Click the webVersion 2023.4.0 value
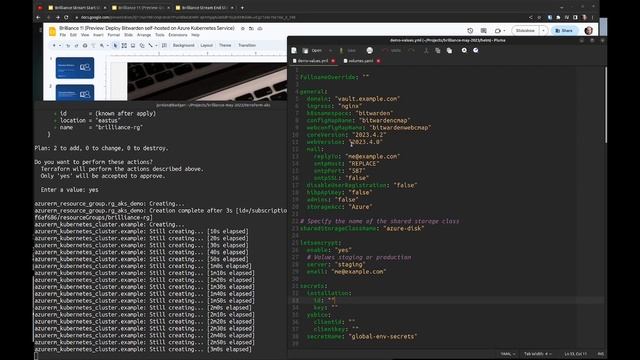This screenshot has height=360, width=640. click(x=366, y=142)
